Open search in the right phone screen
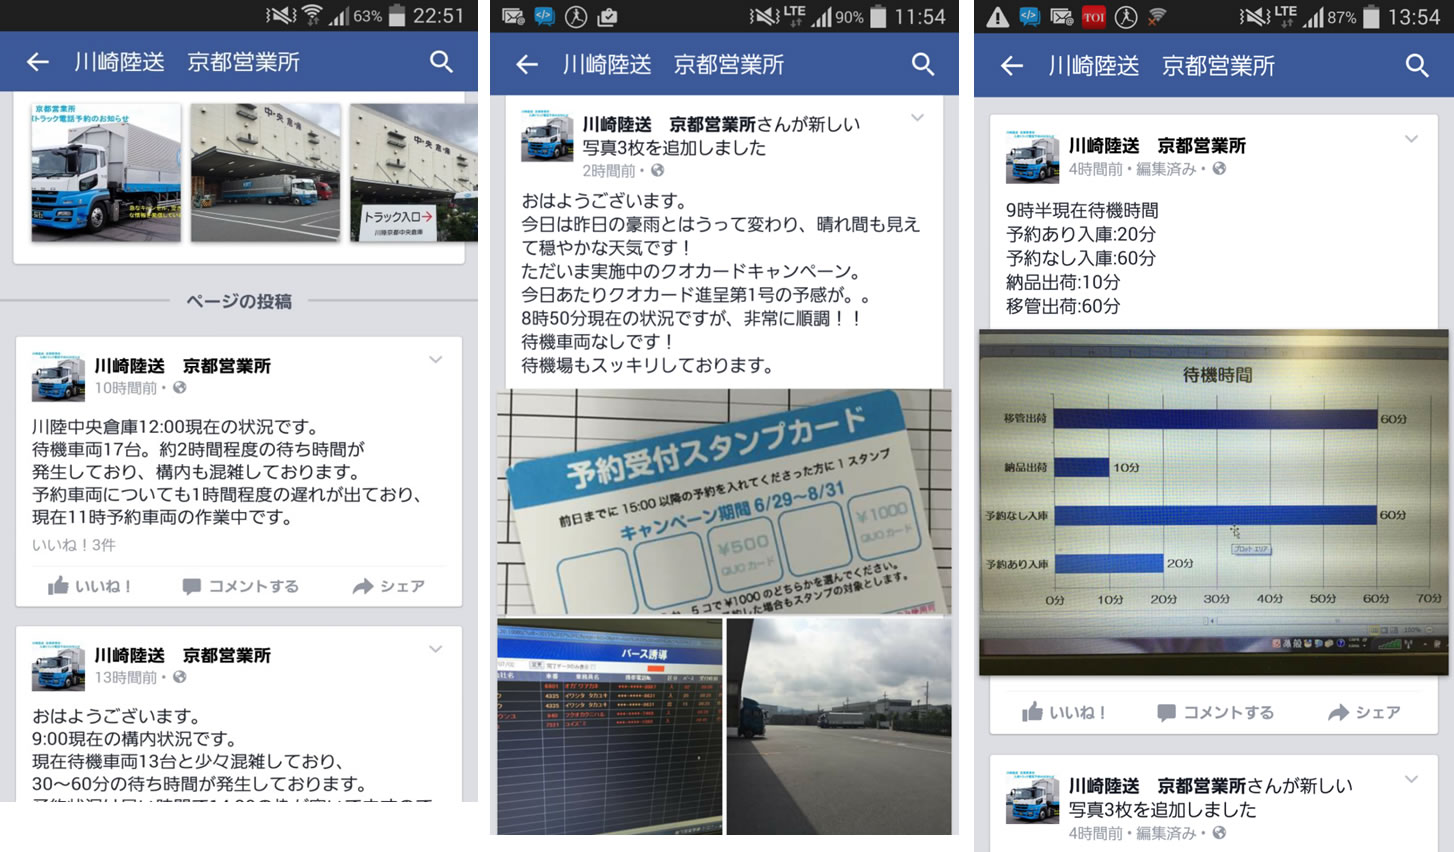Screen dimensions: 1454x852 [1417, 66]
